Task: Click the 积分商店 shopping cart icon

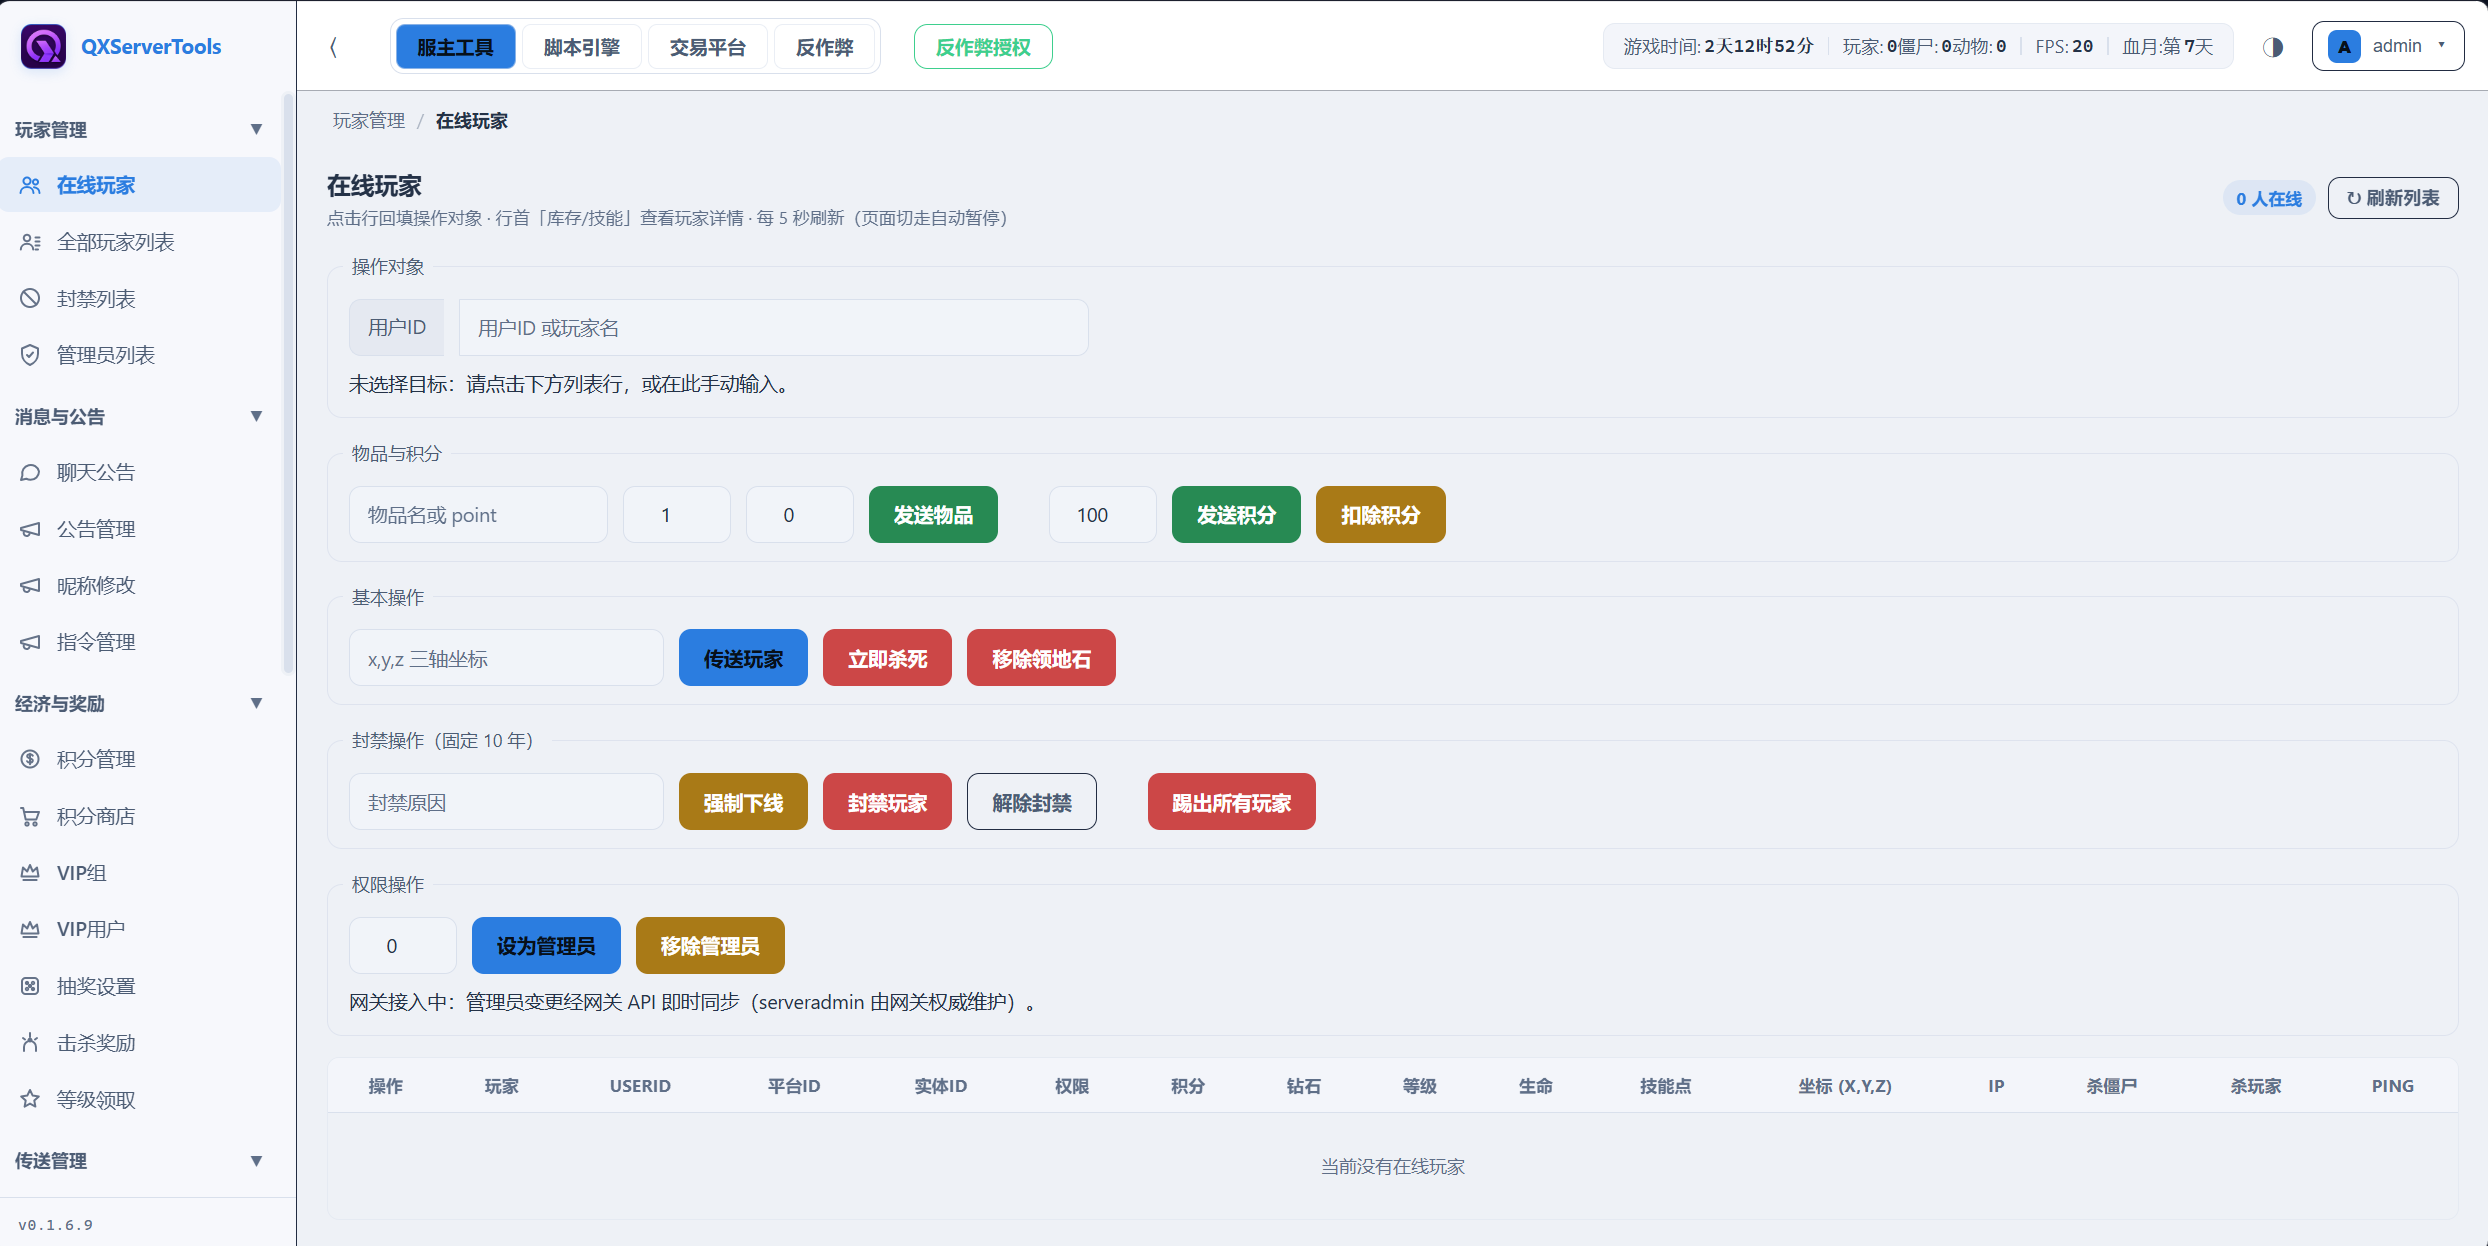Action: (x=30, y=816)
